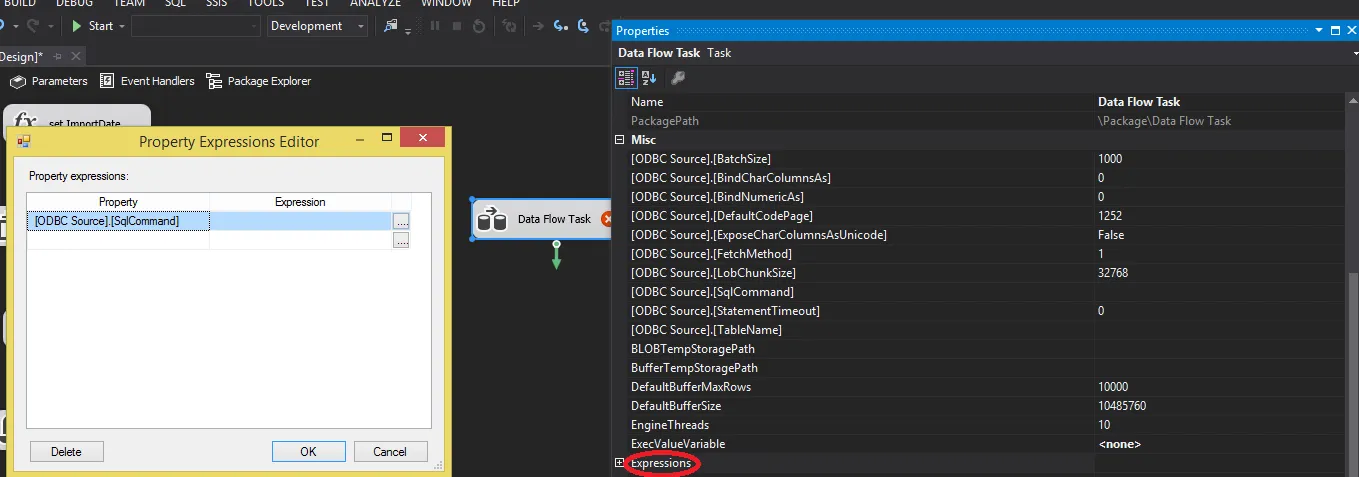Click the attach-to-process toolbar icon
The width and height of the screenshot is (1359, 477).
coord(393,26)
